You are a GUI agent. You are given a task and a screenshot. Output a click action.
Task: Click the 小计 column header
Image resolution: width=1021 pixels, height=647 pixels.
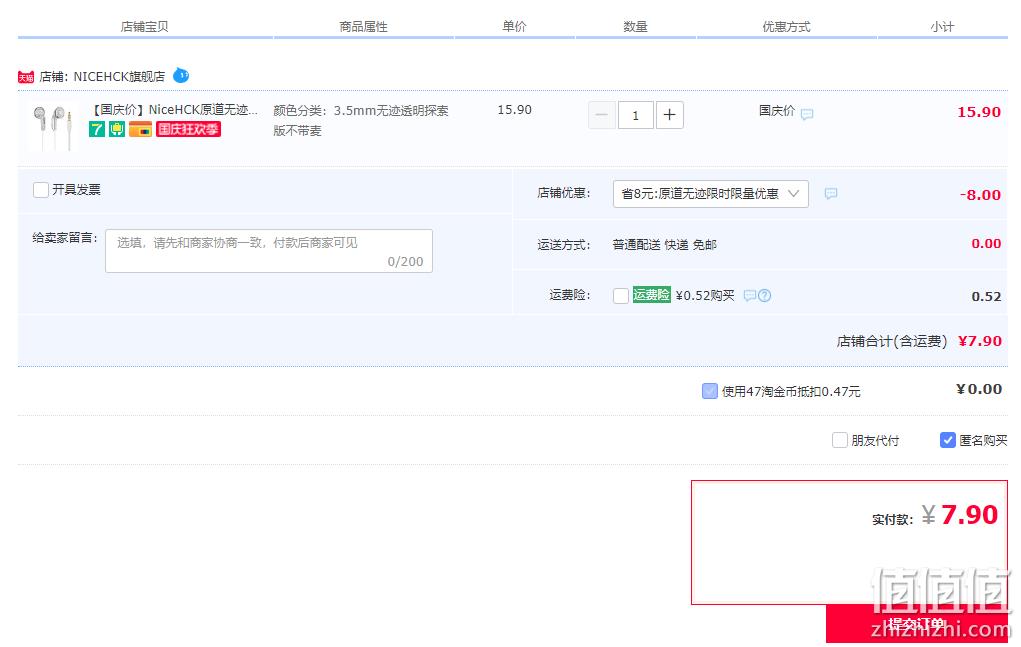942,27
